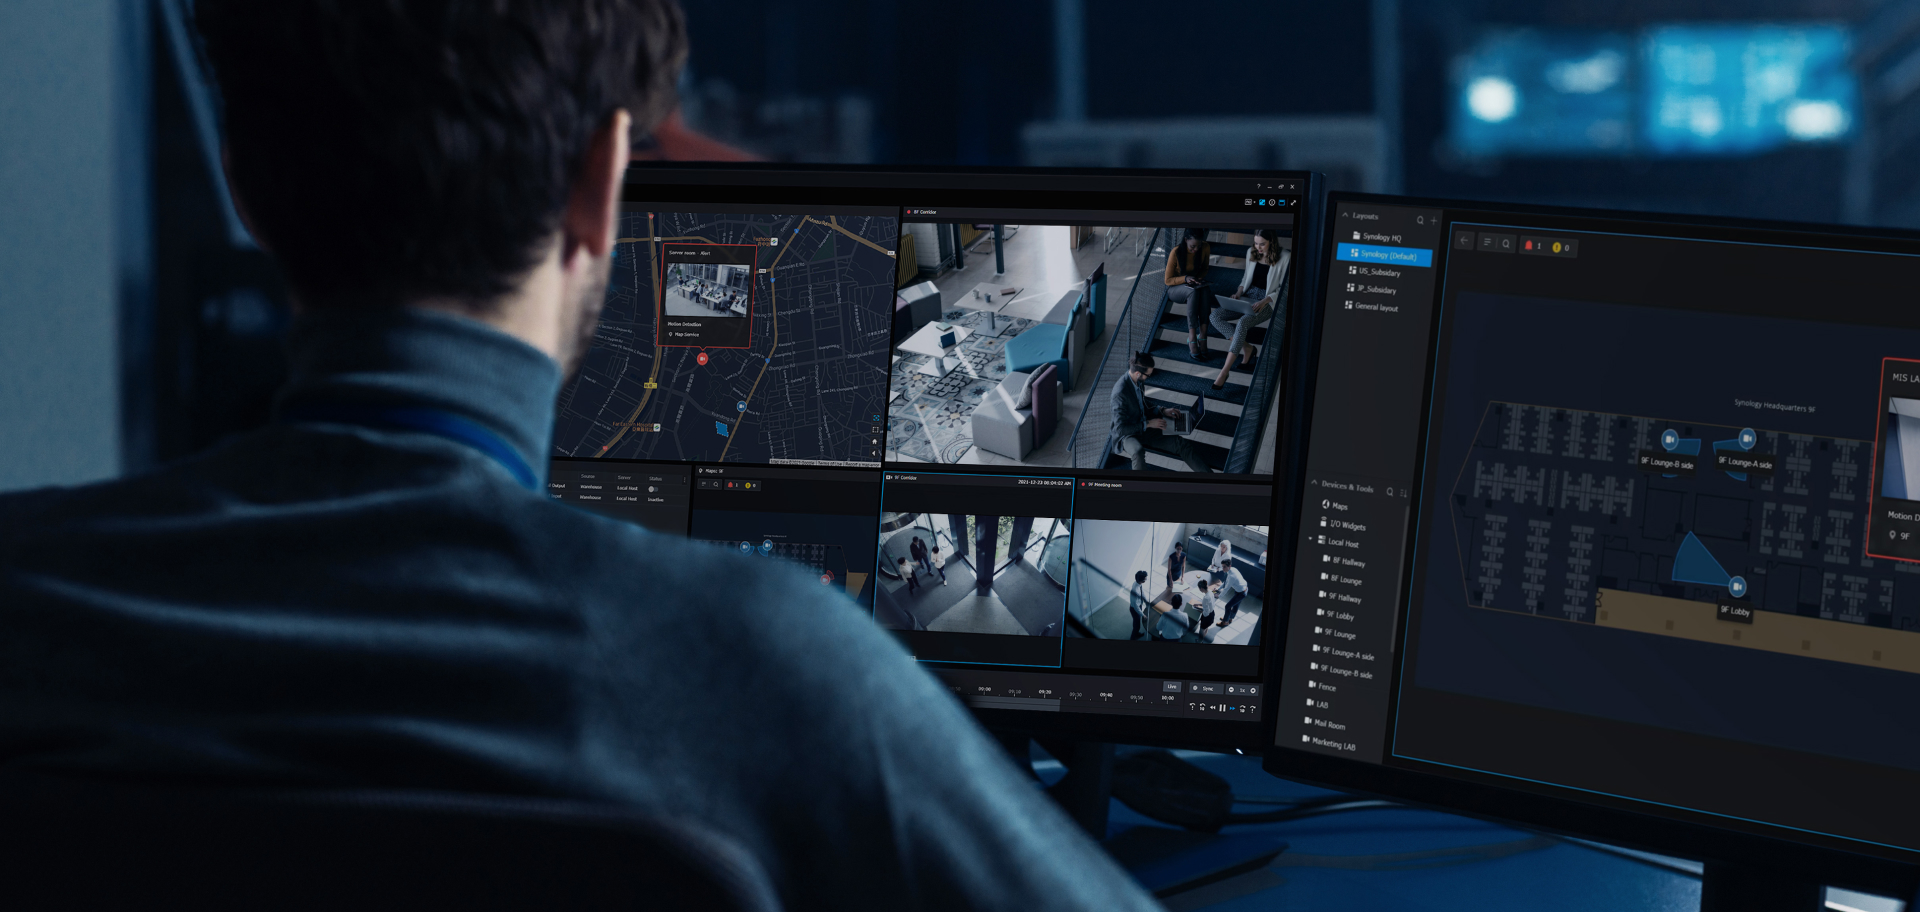Click 9F Lobby camera marker on floor map

(x=1737, y=586)
